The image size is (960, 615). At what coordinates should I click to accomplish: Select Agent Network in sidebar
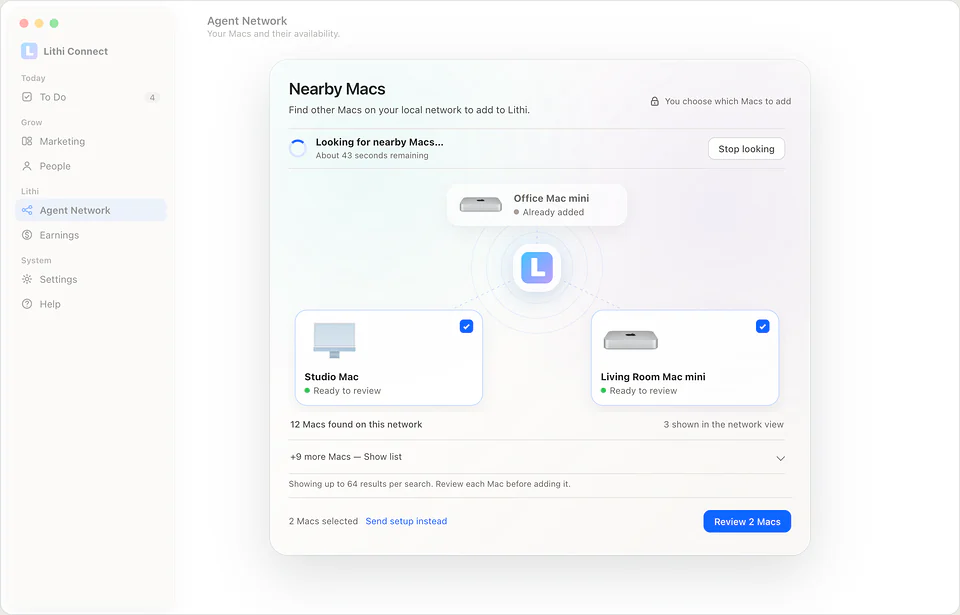click(x=91, y=210)
